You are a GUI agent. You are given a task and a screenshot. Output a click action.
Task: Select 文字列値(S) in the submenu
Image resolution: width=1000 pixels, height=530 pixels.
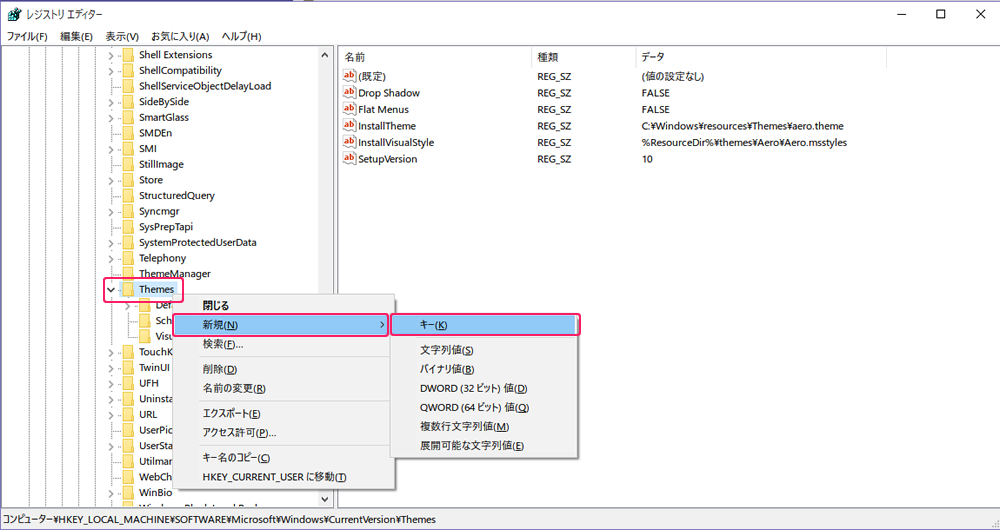(x=484, y=350)
